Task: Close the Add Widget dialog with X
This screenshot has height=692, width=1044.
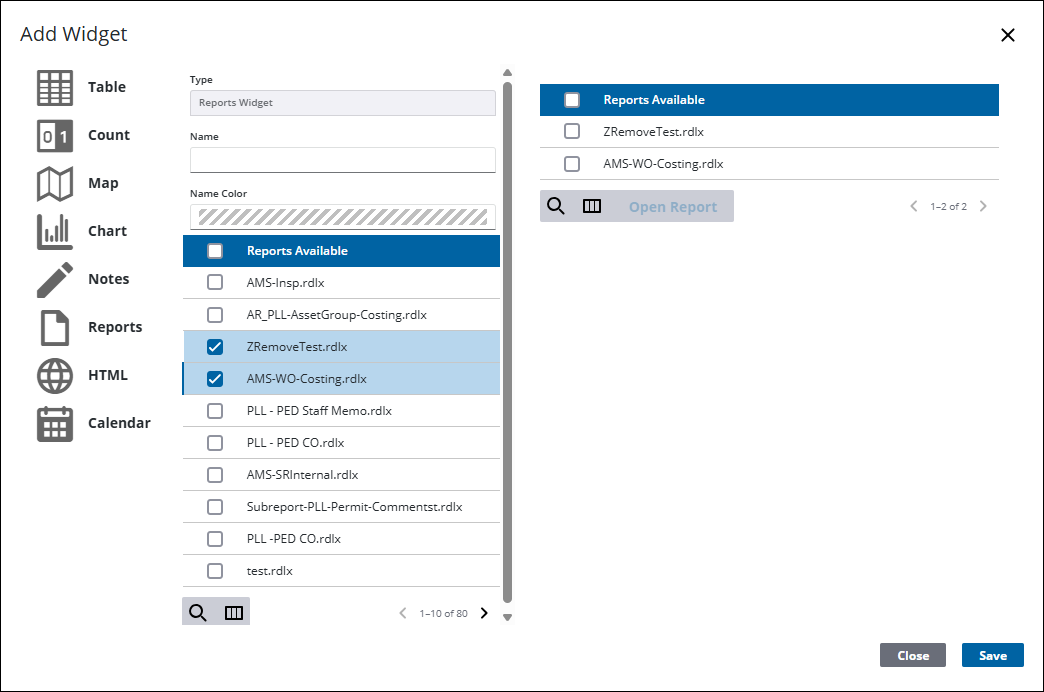Action: (1008, 35)
